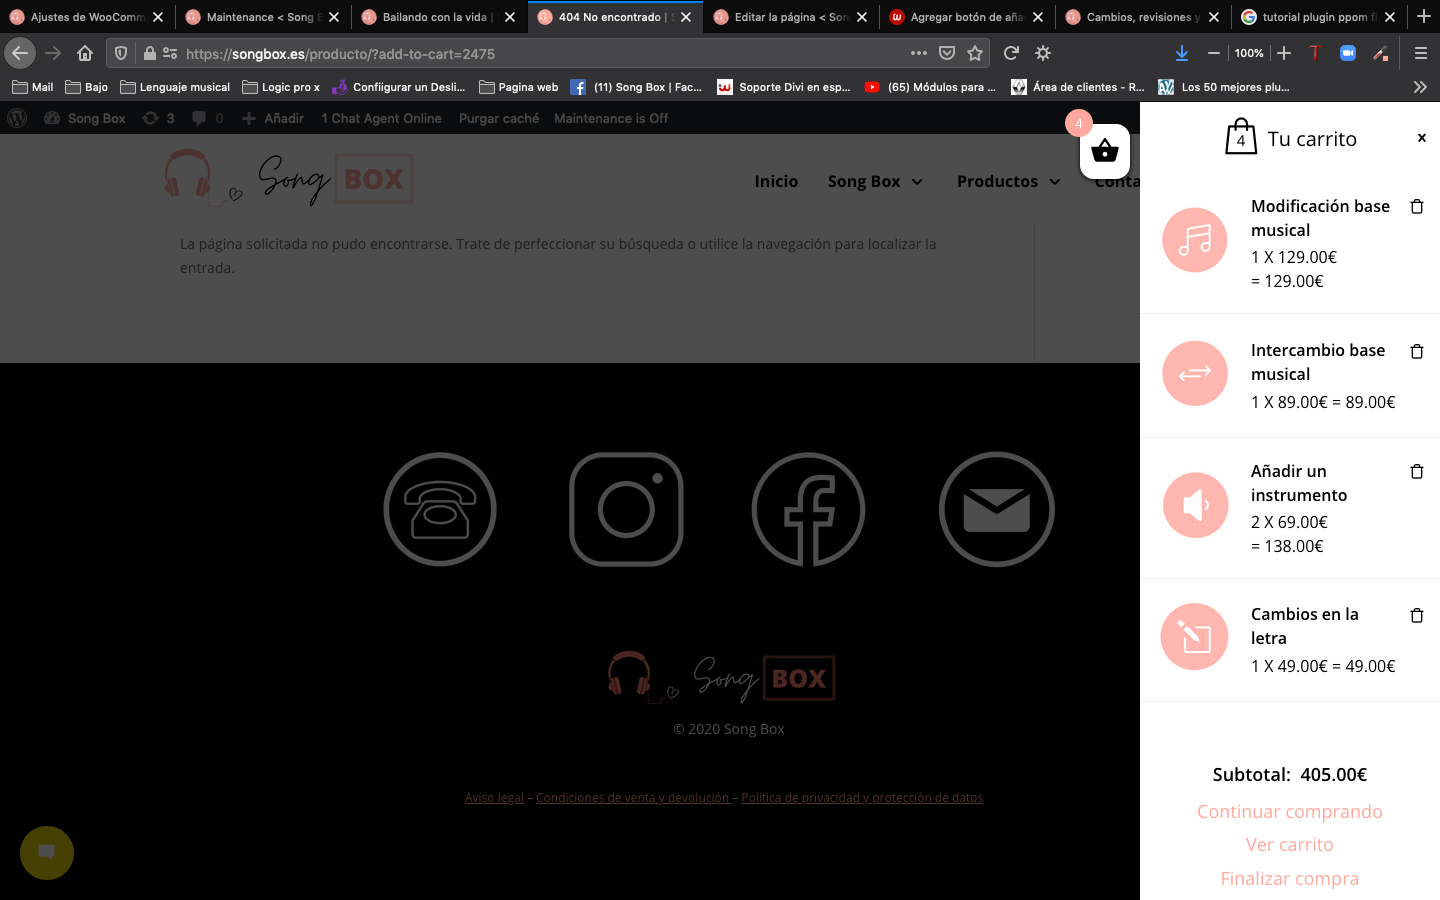Zoom out with minus button
Viewport: 1440px width, 900px height.
point(1213,53)
